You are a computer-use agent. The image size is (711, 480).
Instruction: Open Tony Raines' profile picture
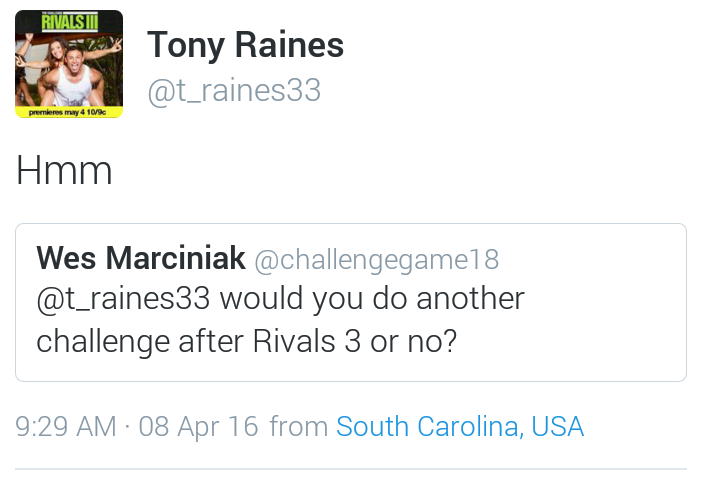[x=69, y=64]
